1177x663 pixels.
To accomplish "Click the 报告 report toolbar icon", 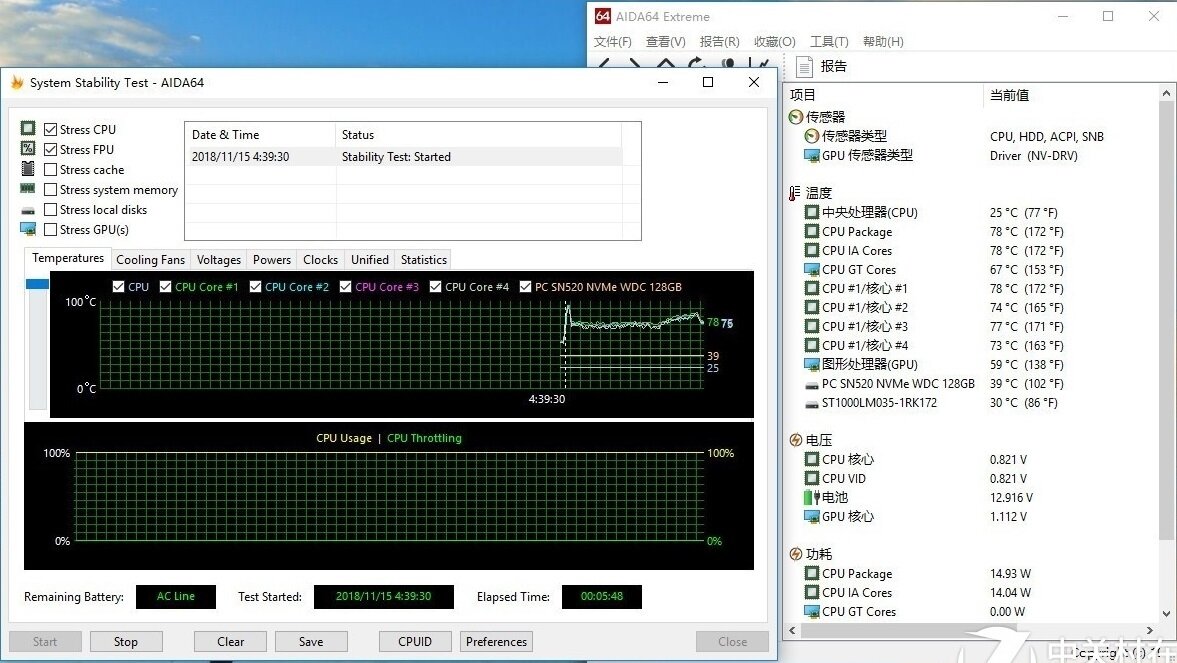I will [x=804, y=67].
